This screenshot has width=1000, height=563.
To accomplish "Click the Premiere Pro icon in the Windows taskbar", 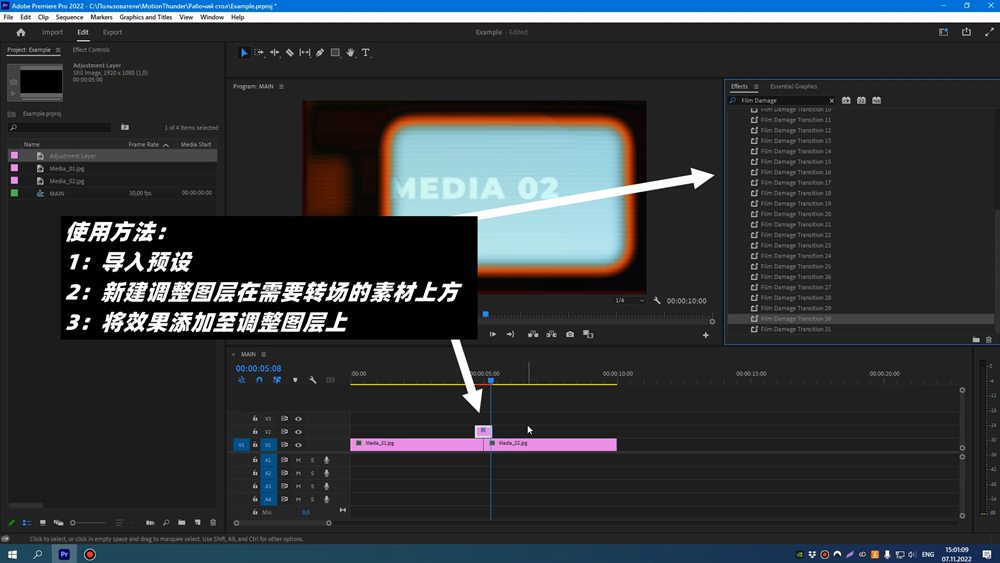I will (64, 554).
